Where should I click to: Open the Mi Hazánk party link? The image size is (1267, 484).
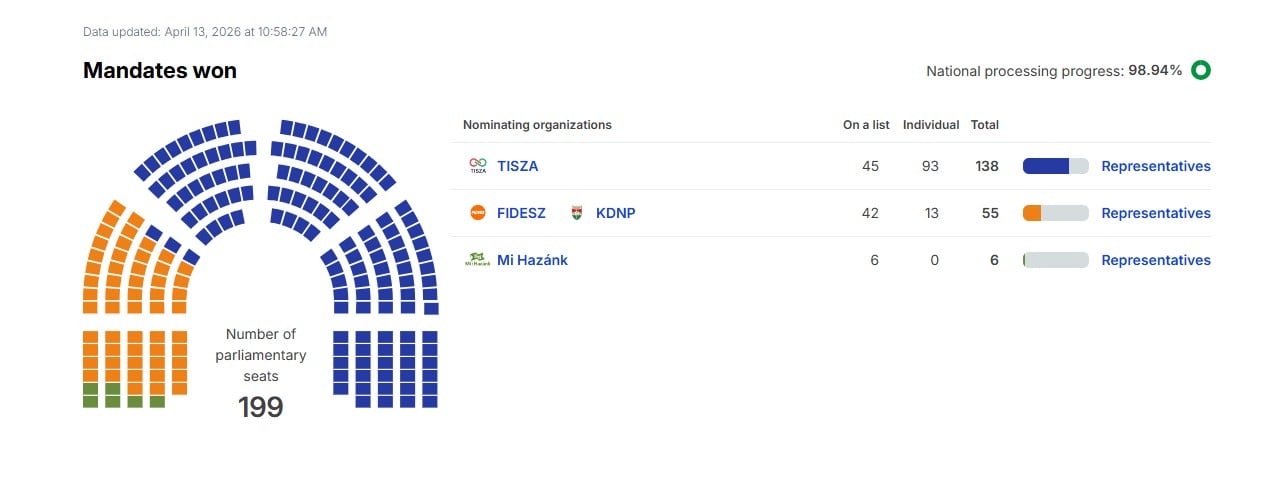[x=532, y=260]
